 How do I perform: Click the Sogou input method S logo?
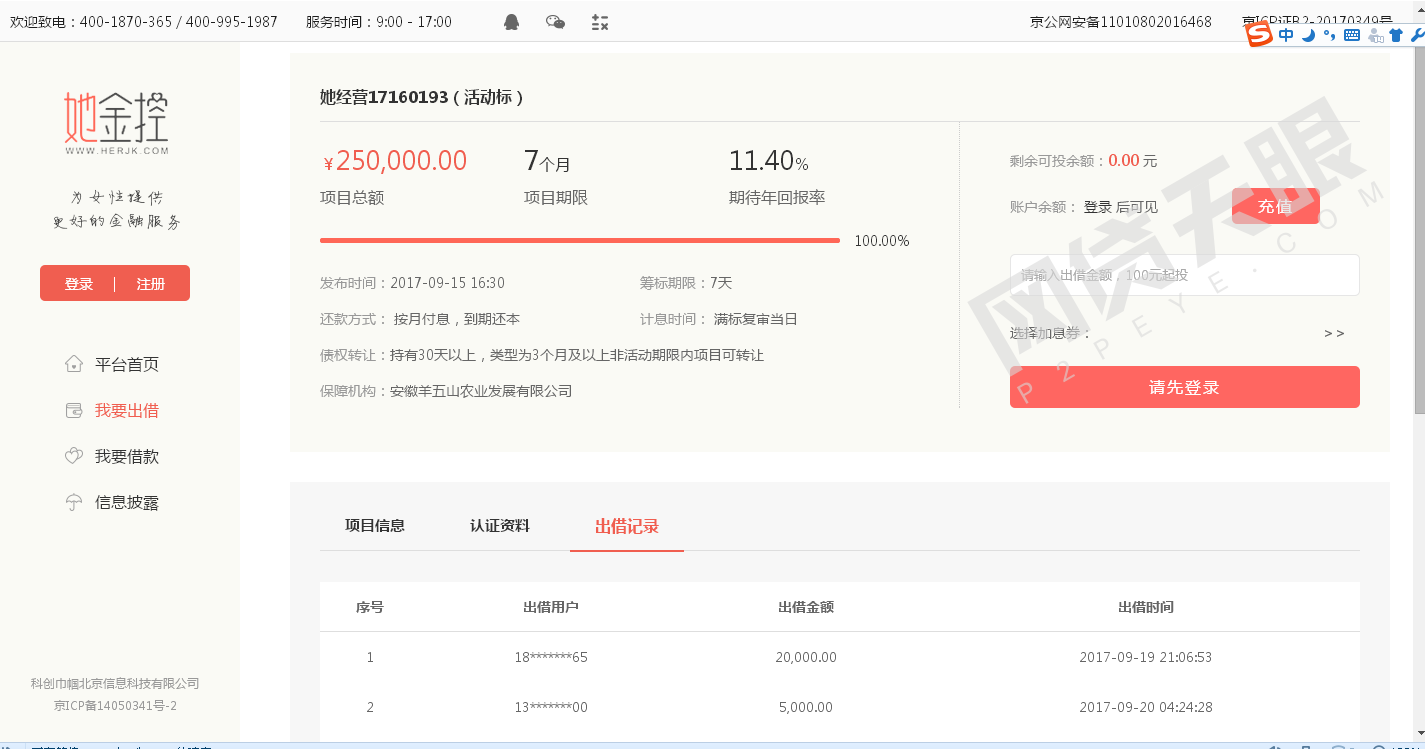[1259, 34]
